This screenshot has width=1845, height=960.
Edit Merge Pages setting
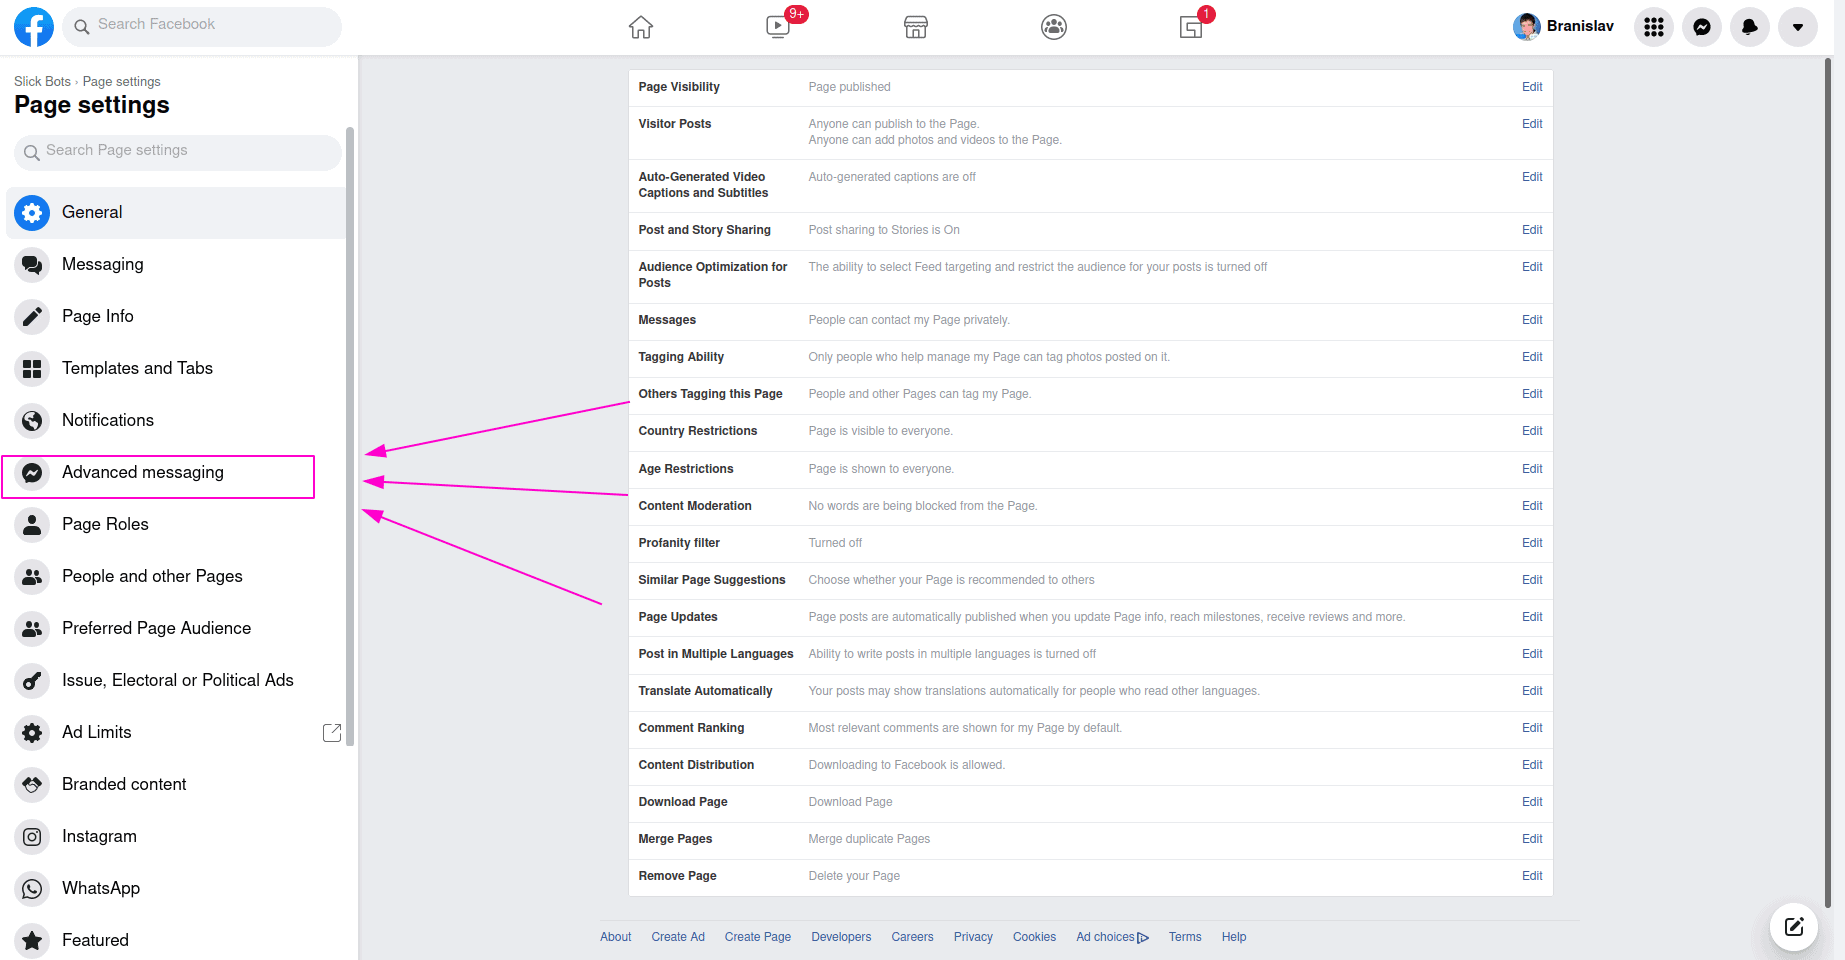click(x=1532, y=839)
